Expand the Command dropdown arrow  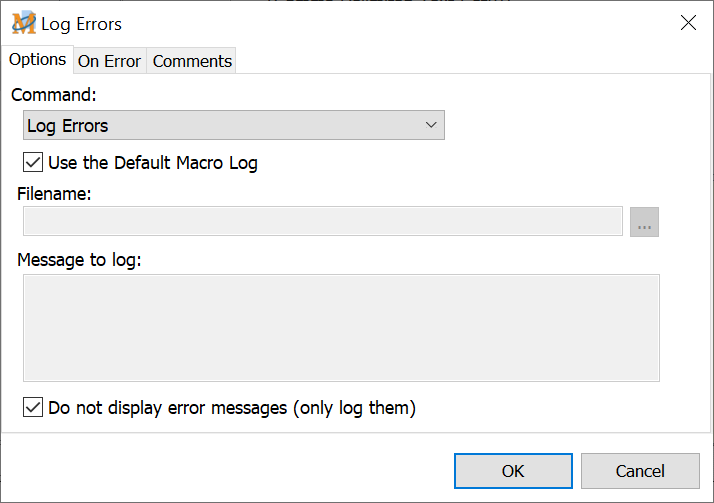(431, 125)
